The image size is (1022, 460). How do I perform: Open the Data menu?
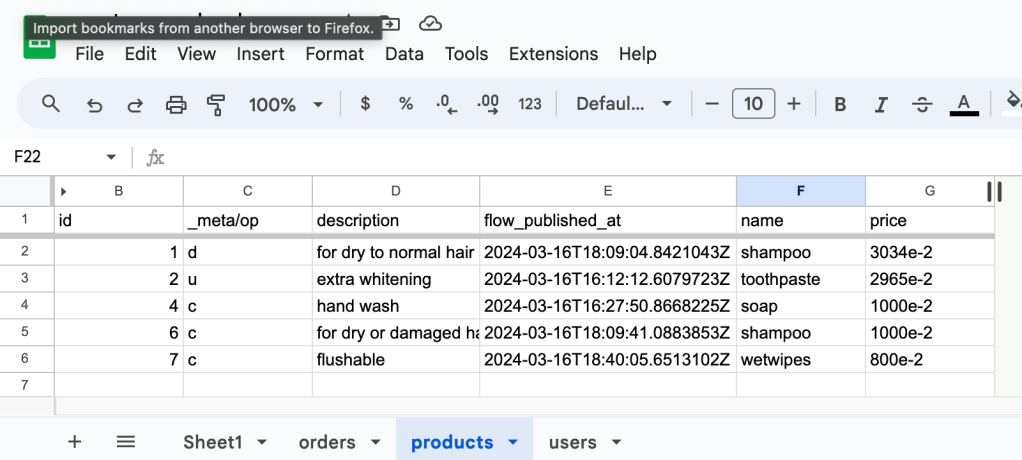coord(404,54)
